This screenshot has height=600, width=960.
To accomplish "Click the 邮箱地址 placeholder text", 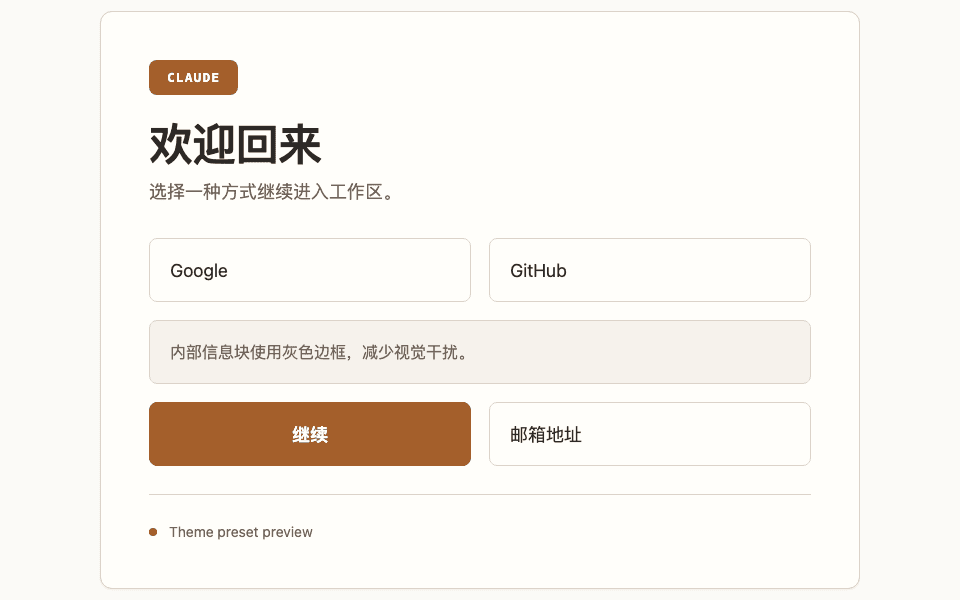I will pyautogui.click(x=546, y=435).
